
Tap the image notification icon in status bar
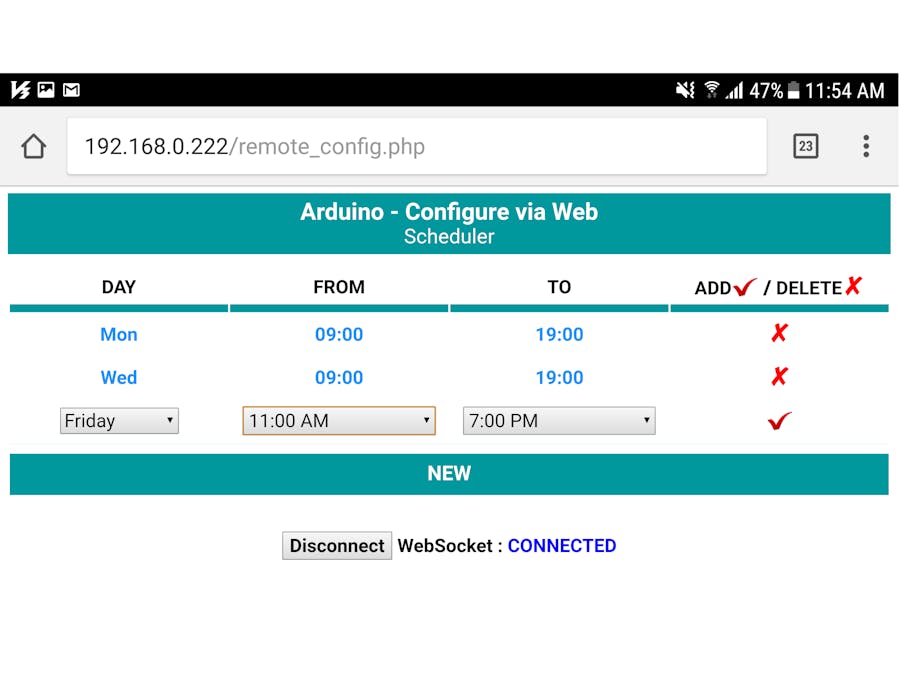46,90
